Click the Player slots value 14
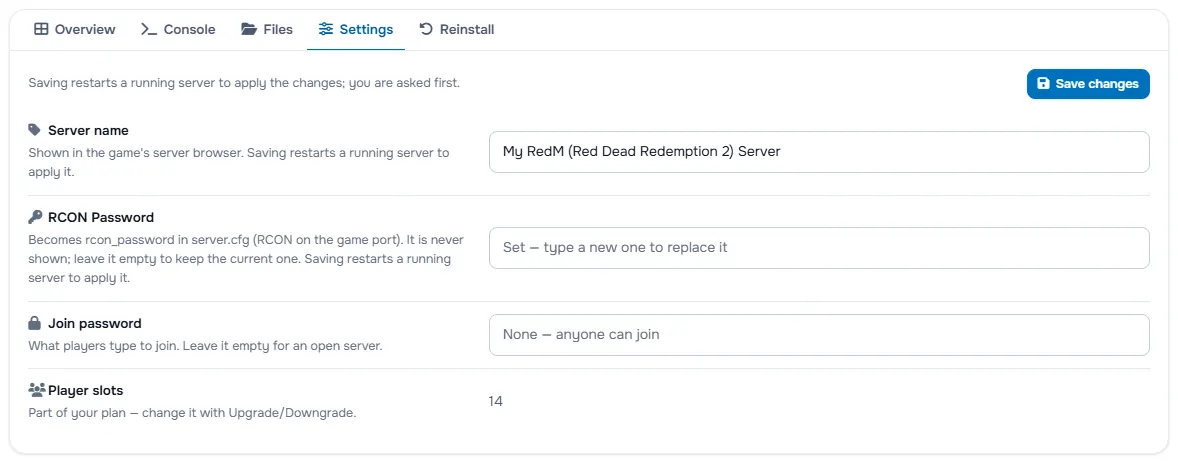1178x464 pixels. pyautogui.click(x=495, y=402)
